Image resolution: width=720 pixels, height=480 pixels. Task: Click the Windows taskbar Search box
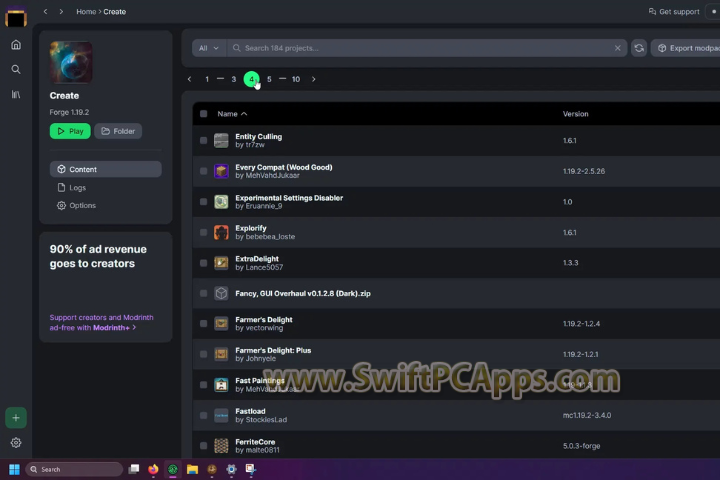(x=74, y=469)
